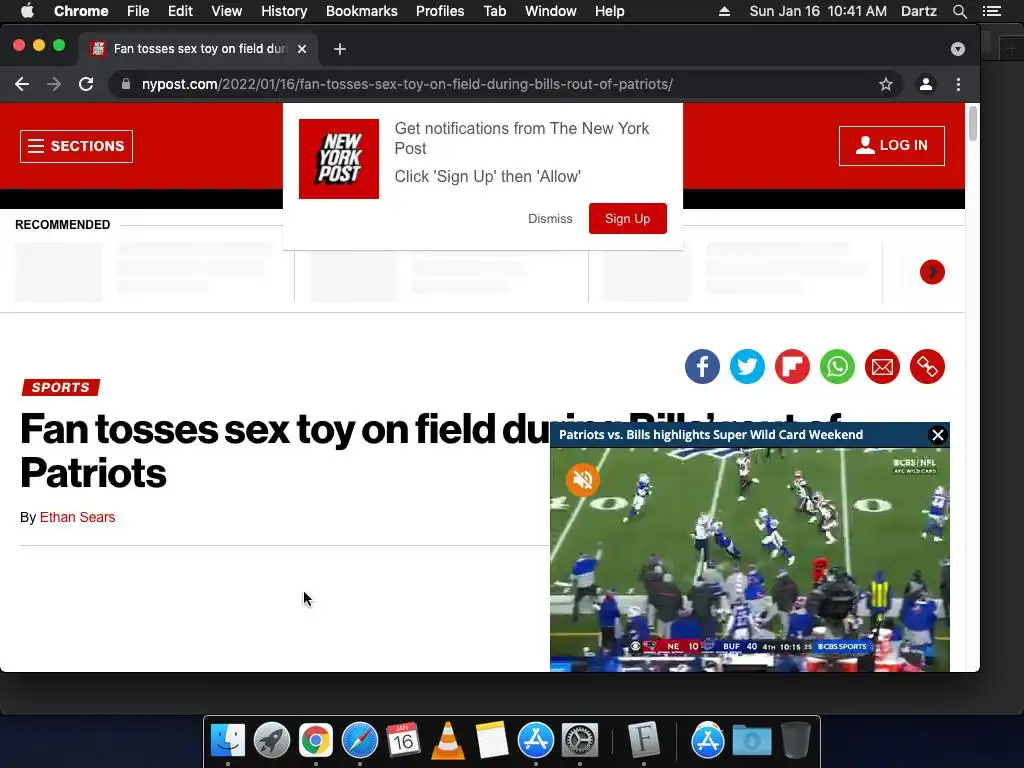Select the Fan tosses article tab
Image resolution: width=1024 pixels, height=768 pixels.
pos(199,49)
